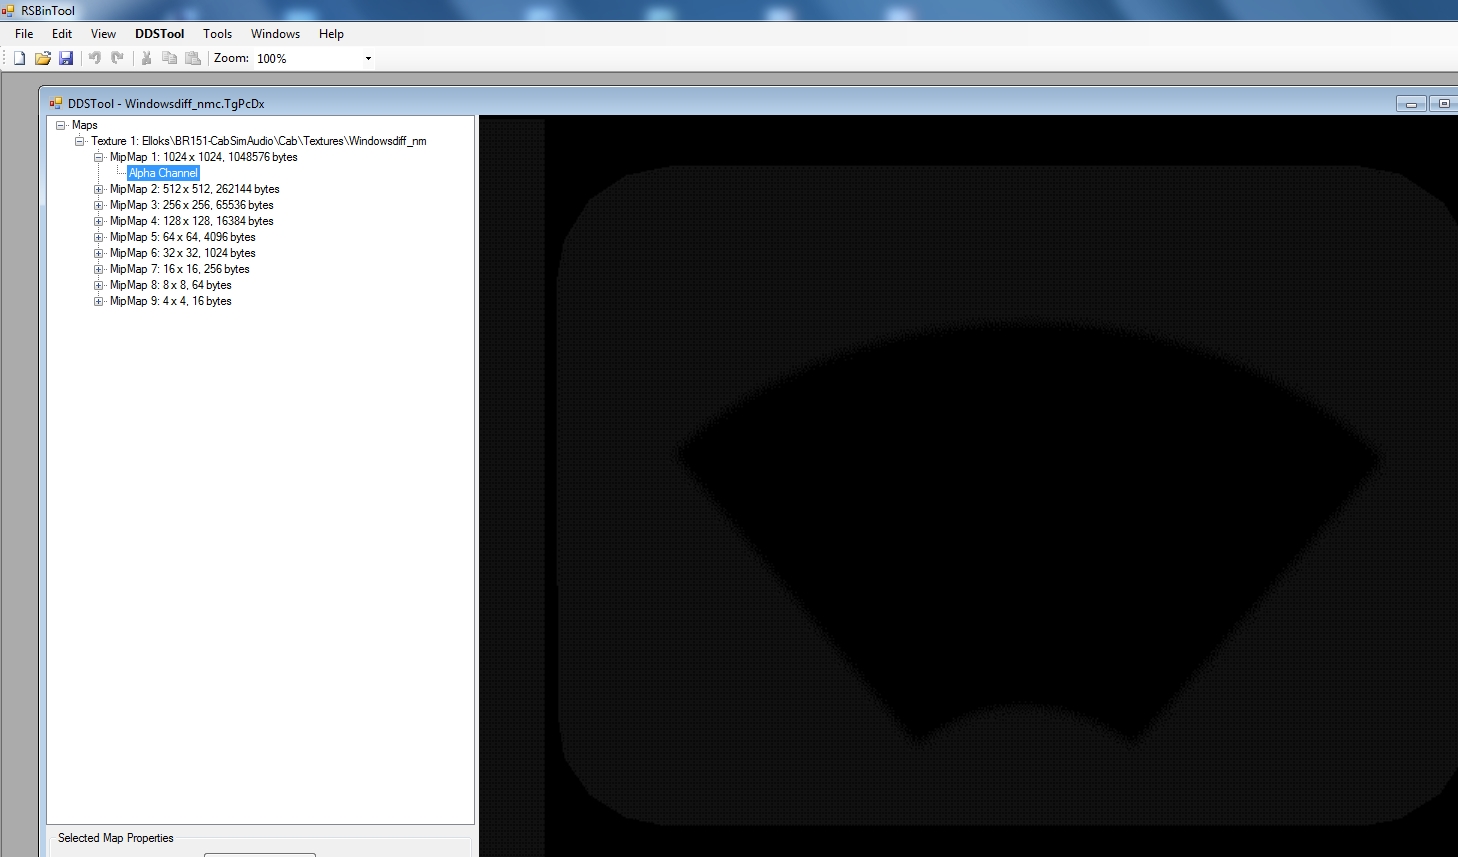Select MipMap 4: 128 x 128 entry
Image resolution: width=1458 pixels, height=857 pixels.
coord(192,221)
